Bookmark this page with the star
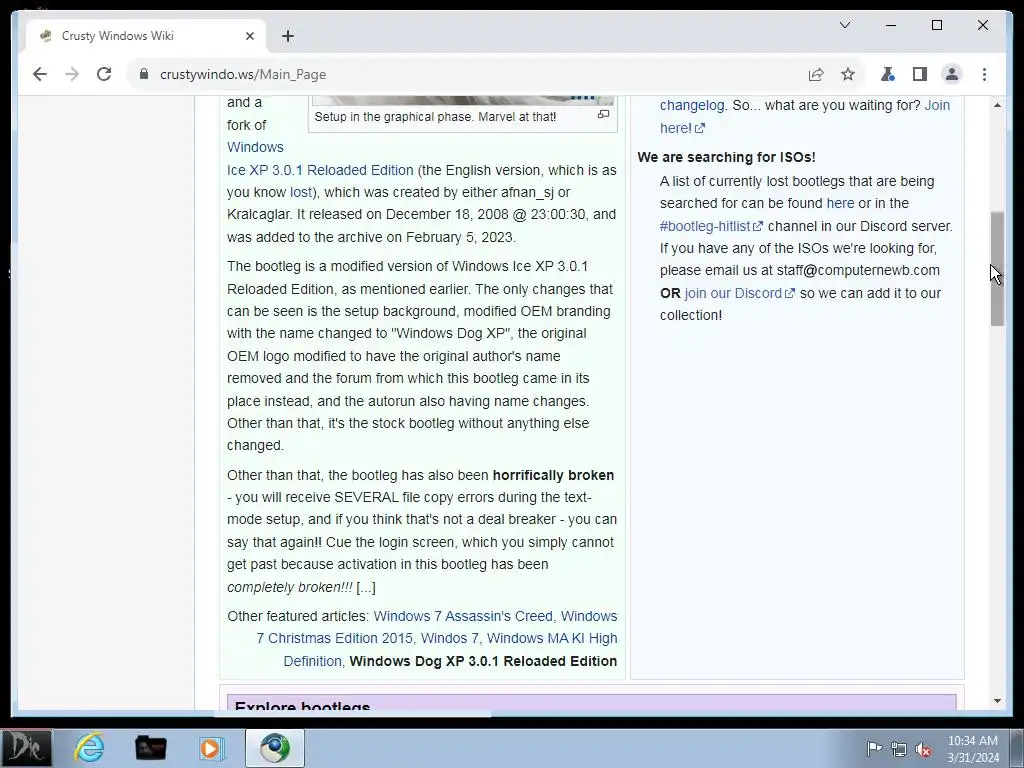 pos(848,74)
